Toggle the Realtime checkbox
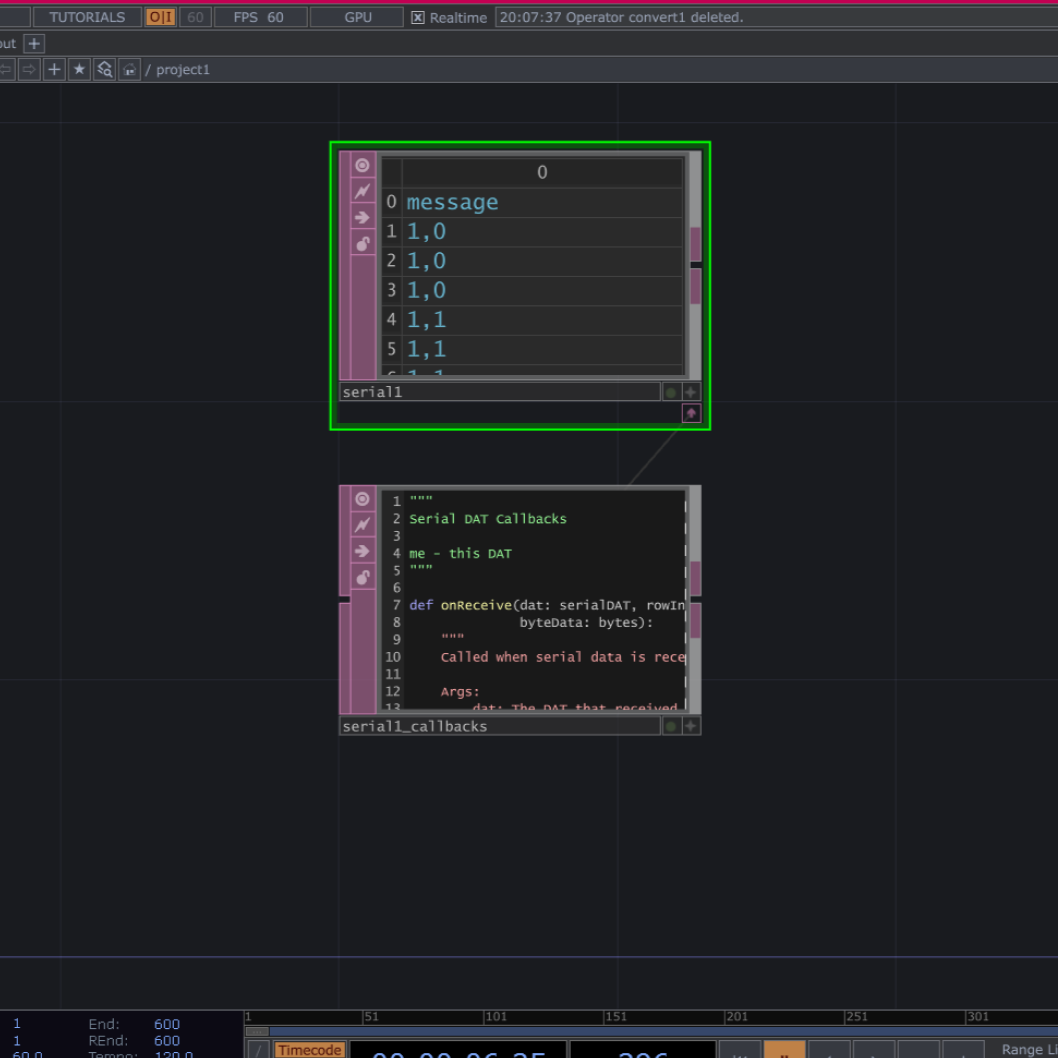The image size is (1058, 1058). [418, 17]
